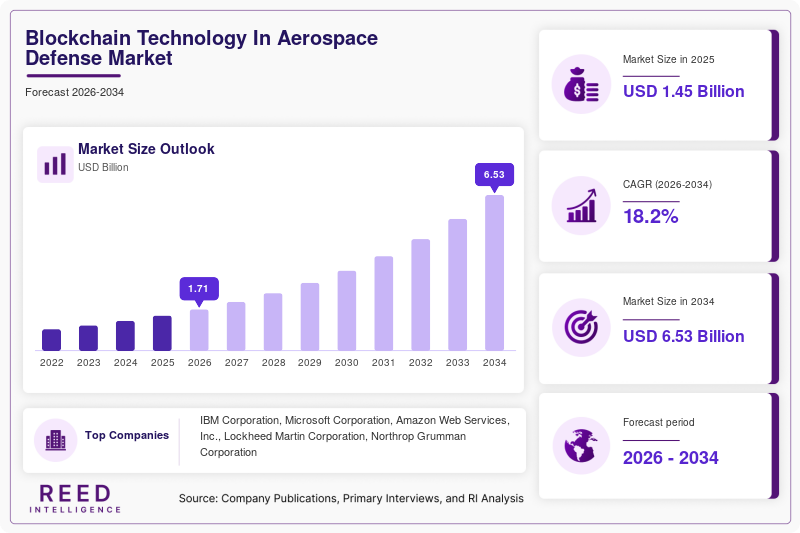Select the 2032 bar in the chart
The height and width of the screenshot is (533, 800).
coord(420,295)
